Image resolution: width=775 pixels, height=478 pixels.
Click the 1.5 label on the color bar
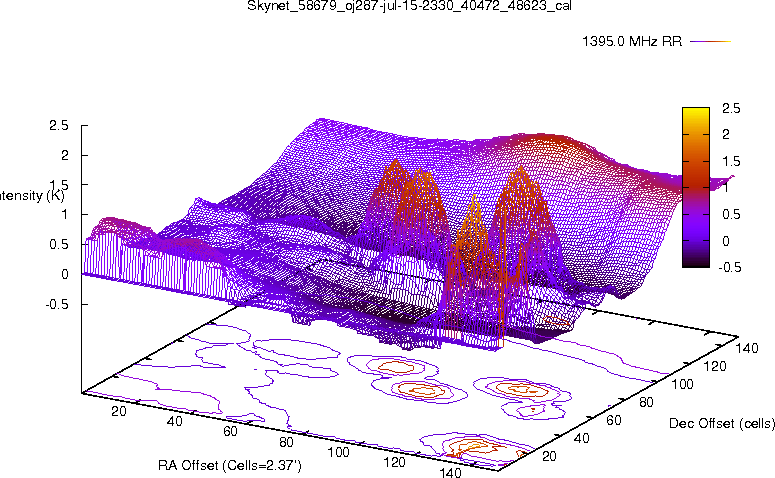coord(731,162)
